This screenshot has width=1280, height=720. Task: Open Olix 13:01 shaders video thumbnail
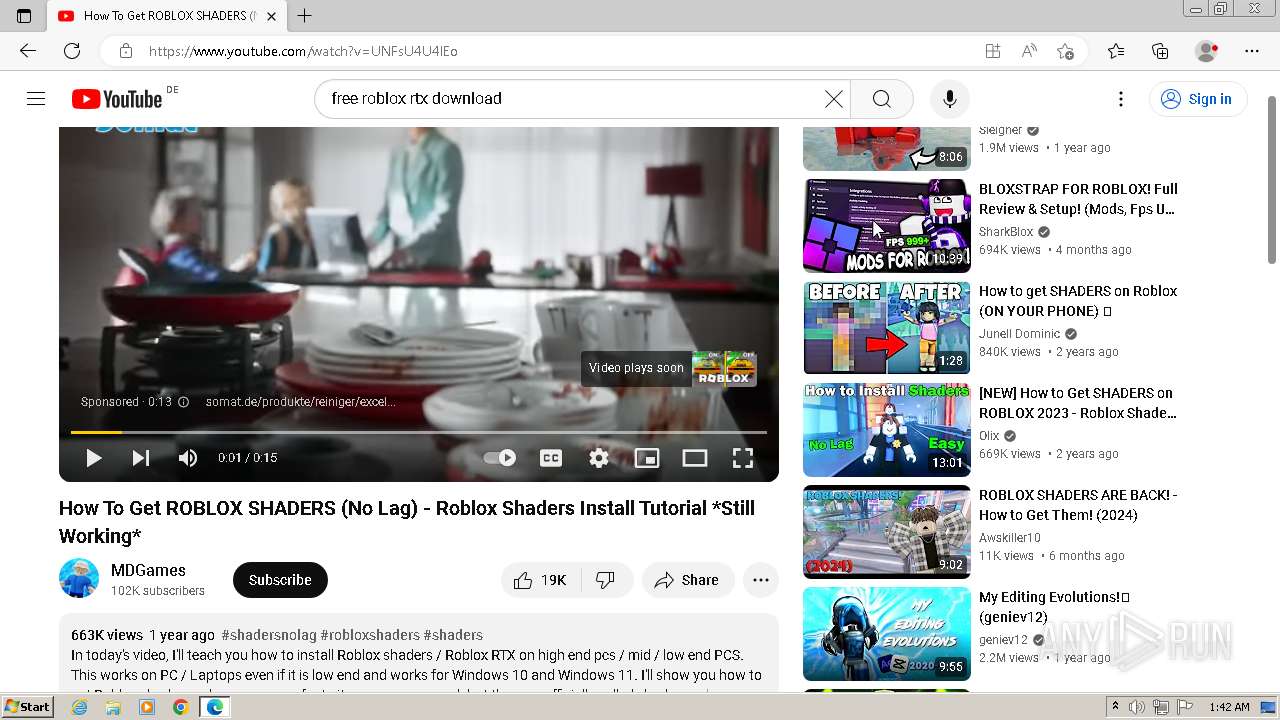887,430
